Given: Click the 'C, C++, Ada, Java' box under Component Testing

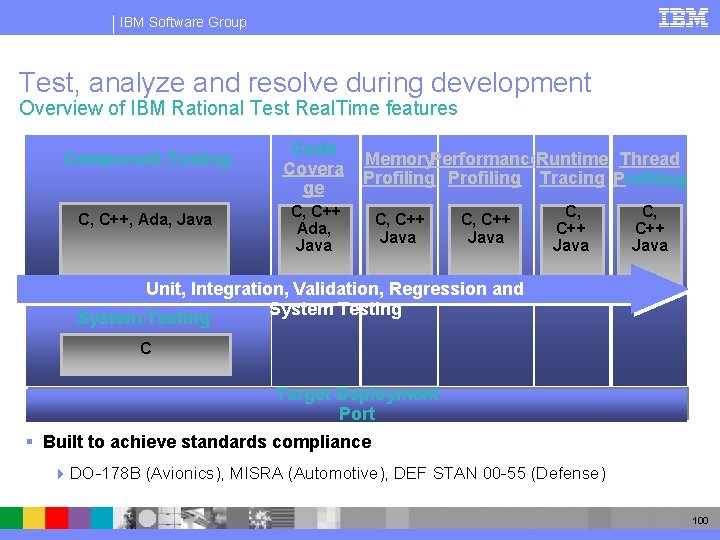Looking at the screenshot, I should point(145,239).
